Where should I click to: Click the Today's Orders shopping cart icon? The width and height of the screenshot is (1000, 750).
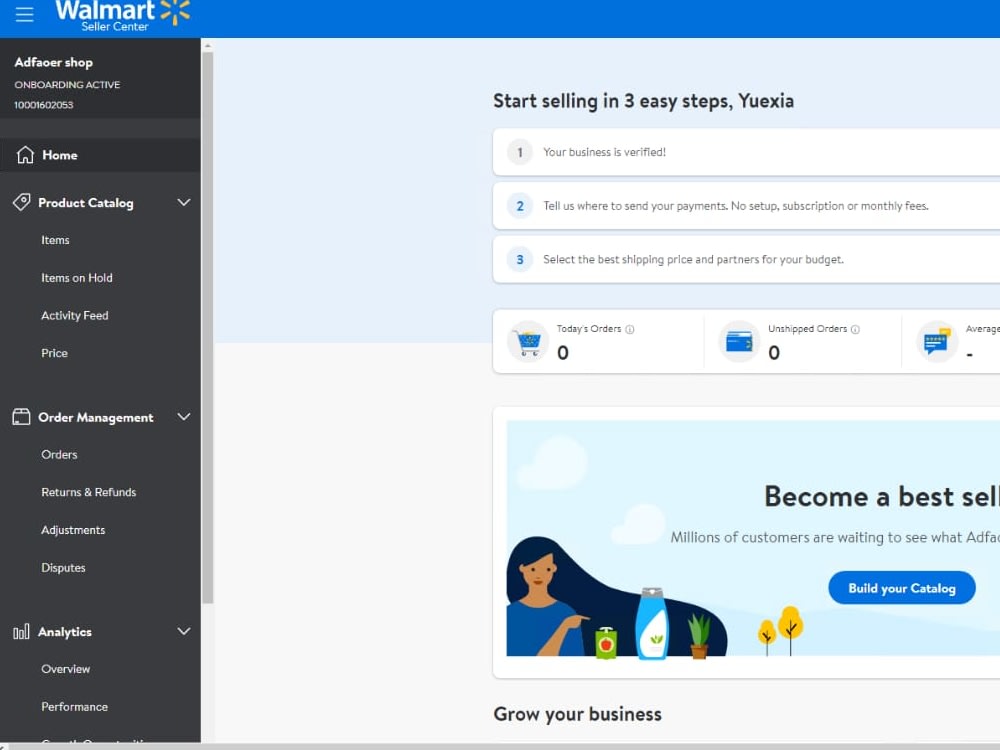(528, 342)
